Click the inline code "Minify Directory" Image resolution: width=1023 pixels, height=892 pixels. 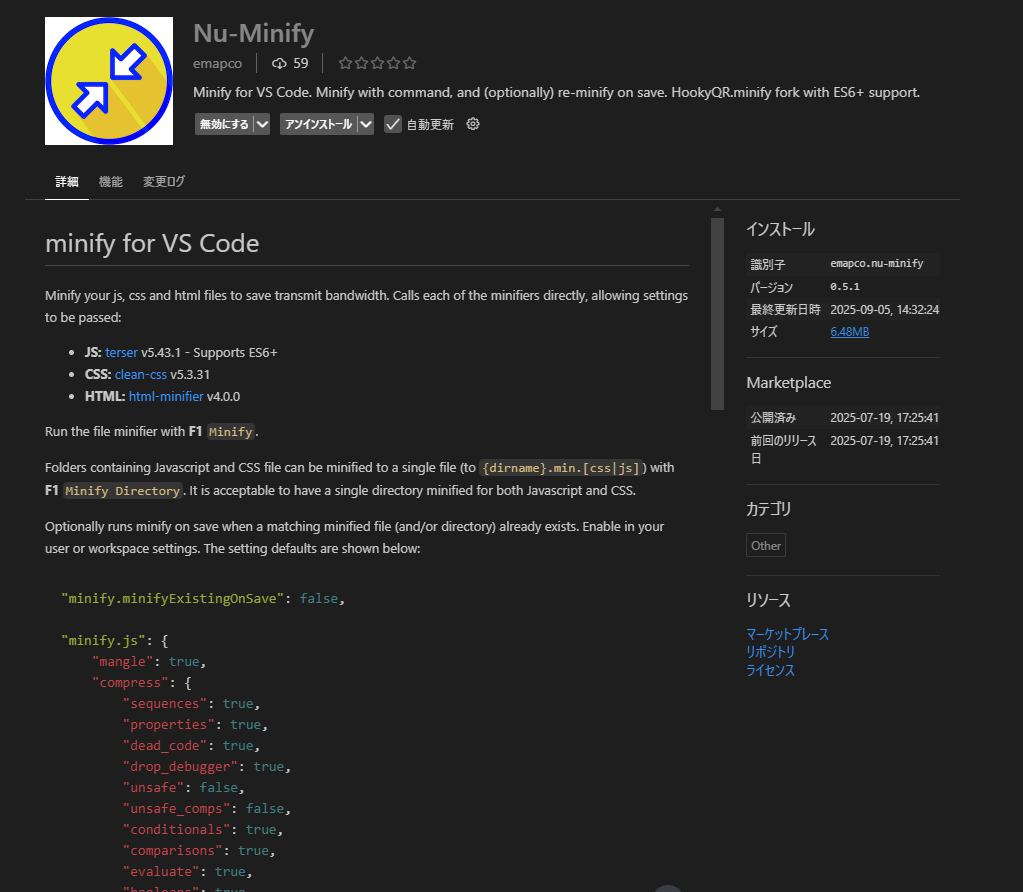[x=123, y=491]
